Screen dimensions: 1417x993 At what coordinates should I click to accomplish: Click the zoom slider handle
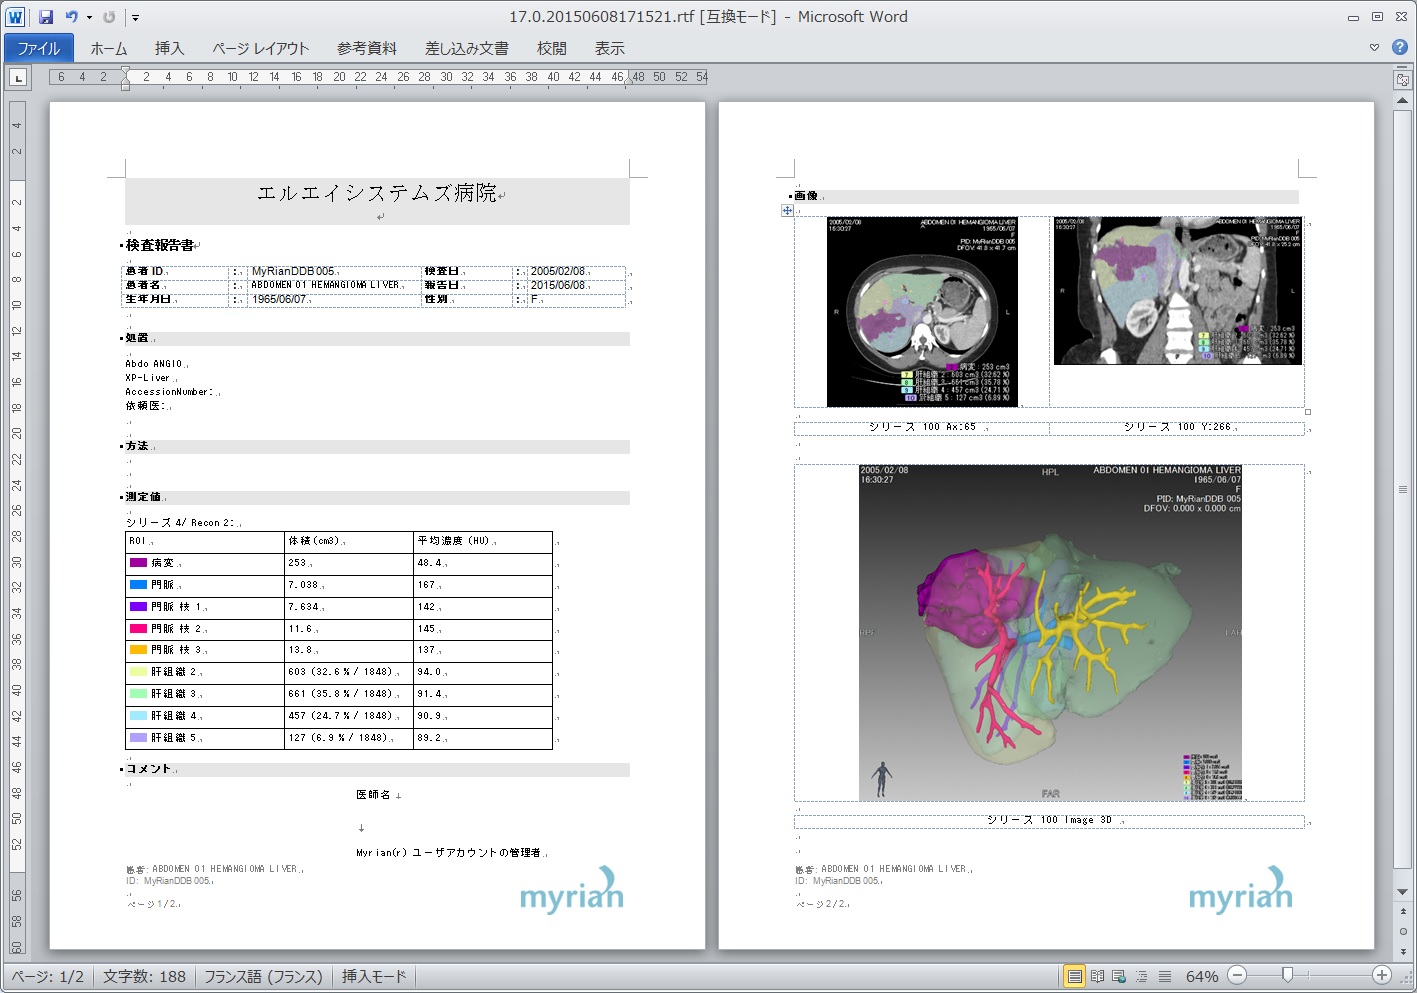point(1287,975)
